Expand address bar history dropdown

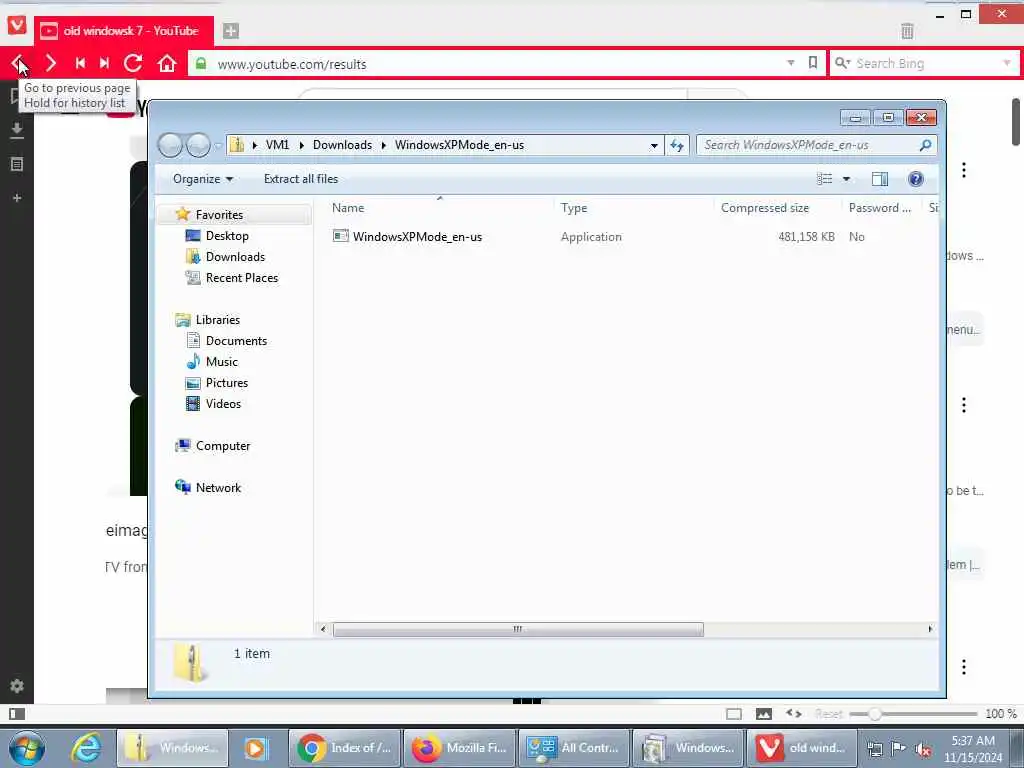click(x=791, y=63)
